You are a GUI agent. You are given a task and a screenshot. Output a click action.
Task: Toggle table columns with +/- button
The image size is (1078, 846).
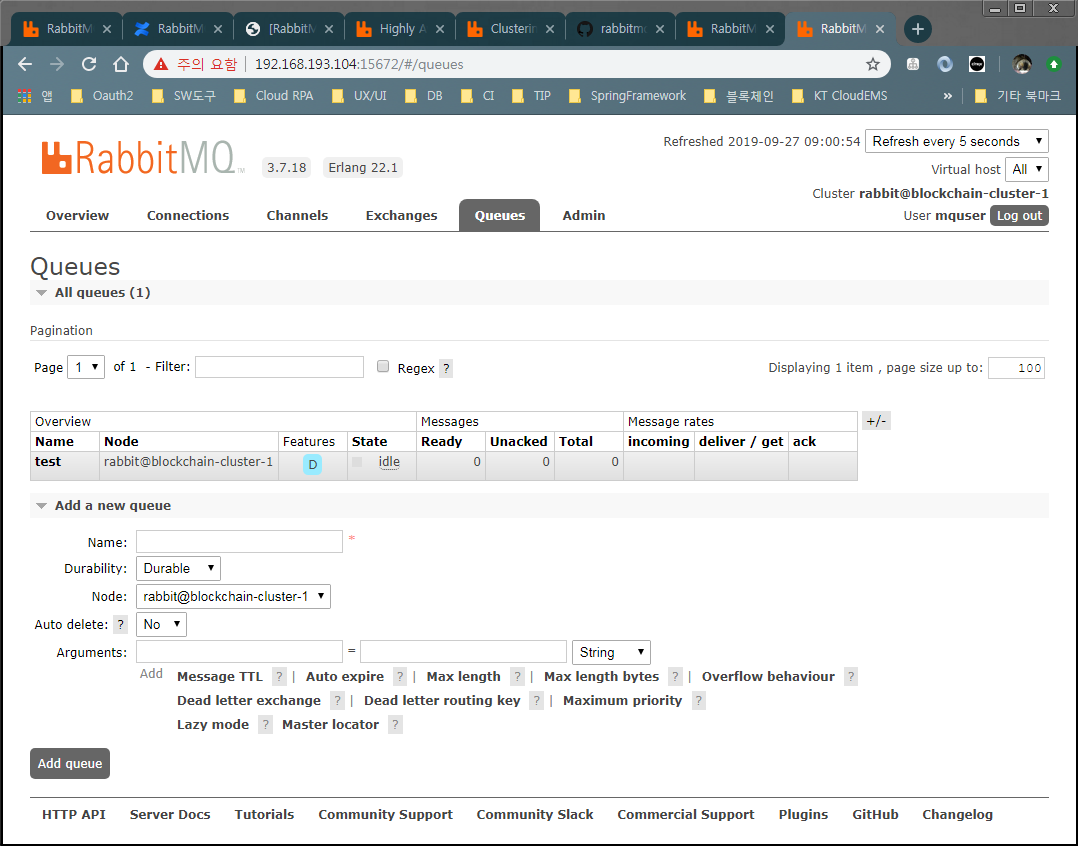point(876,421)
